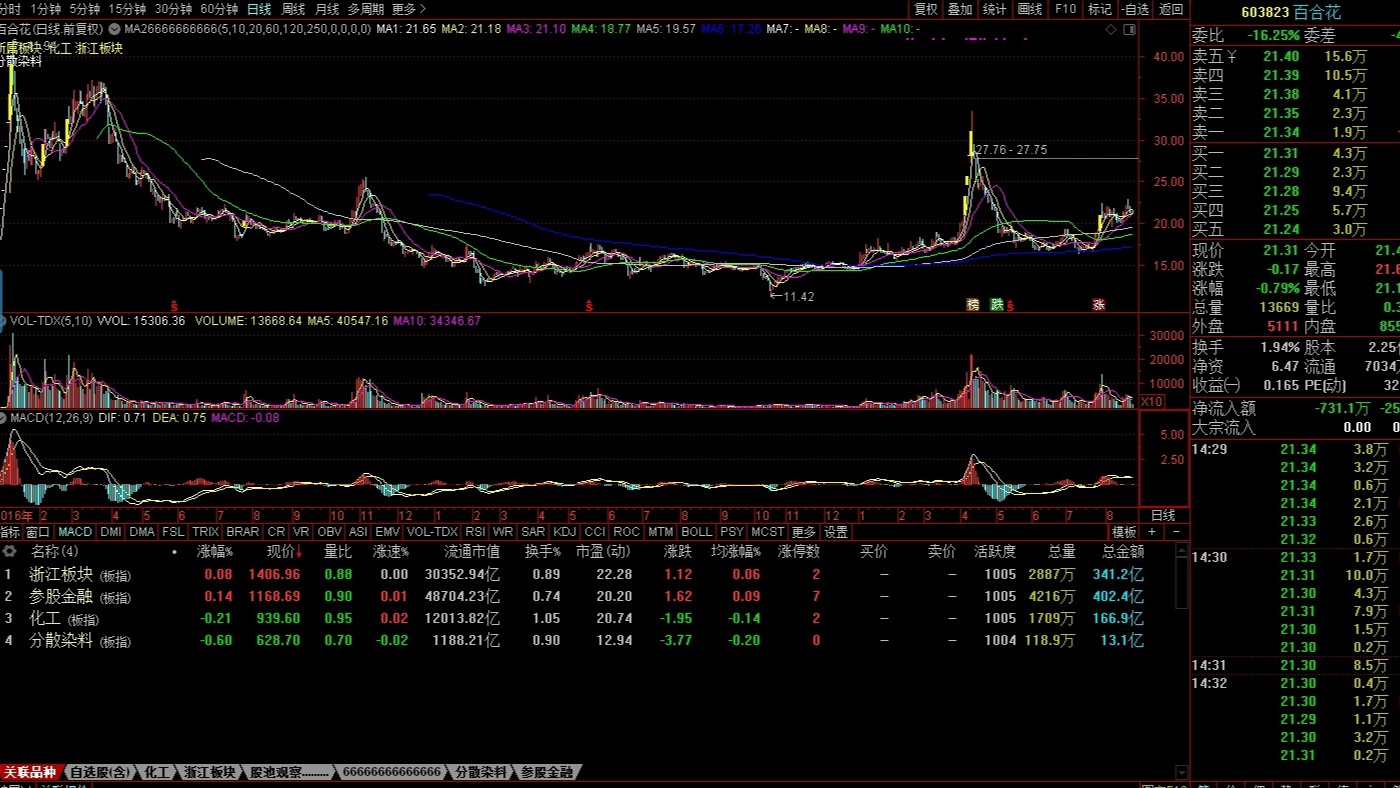Click the F10 company info button
Screen dimensions: 1400x788
1066,9
